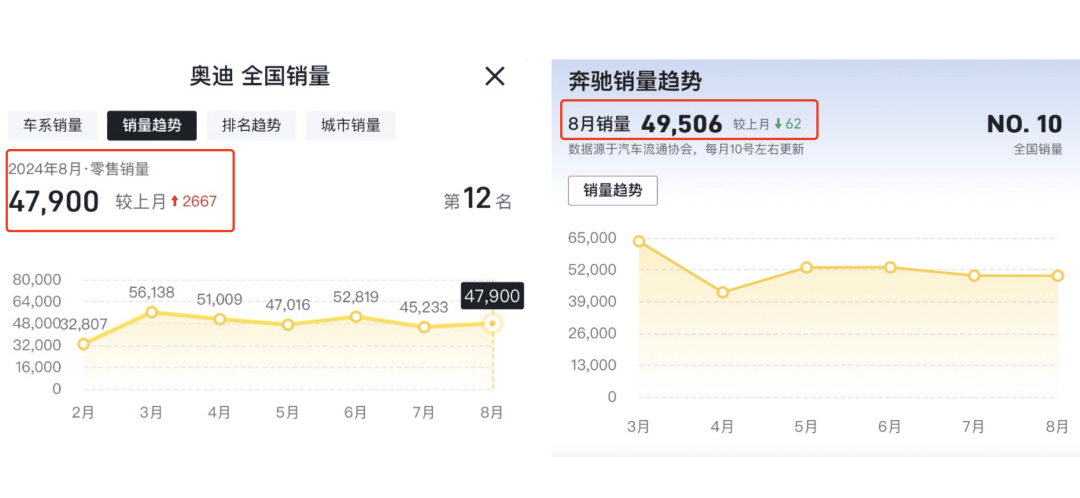Select the 52,819 June data point
1080x498 pixels.
point(356,317)
